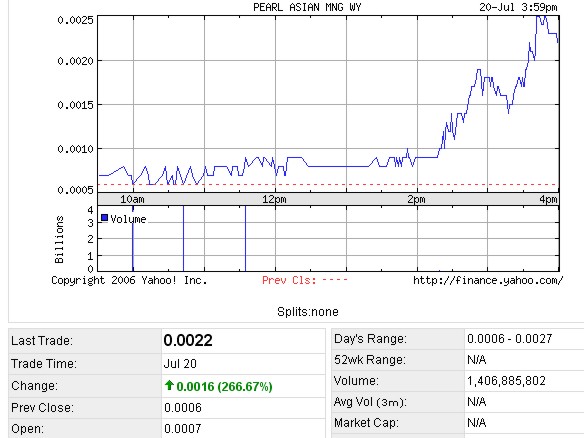Click the N/A value for 52wk Range
This screenshot has width=584, height=438.
[477, 360]
